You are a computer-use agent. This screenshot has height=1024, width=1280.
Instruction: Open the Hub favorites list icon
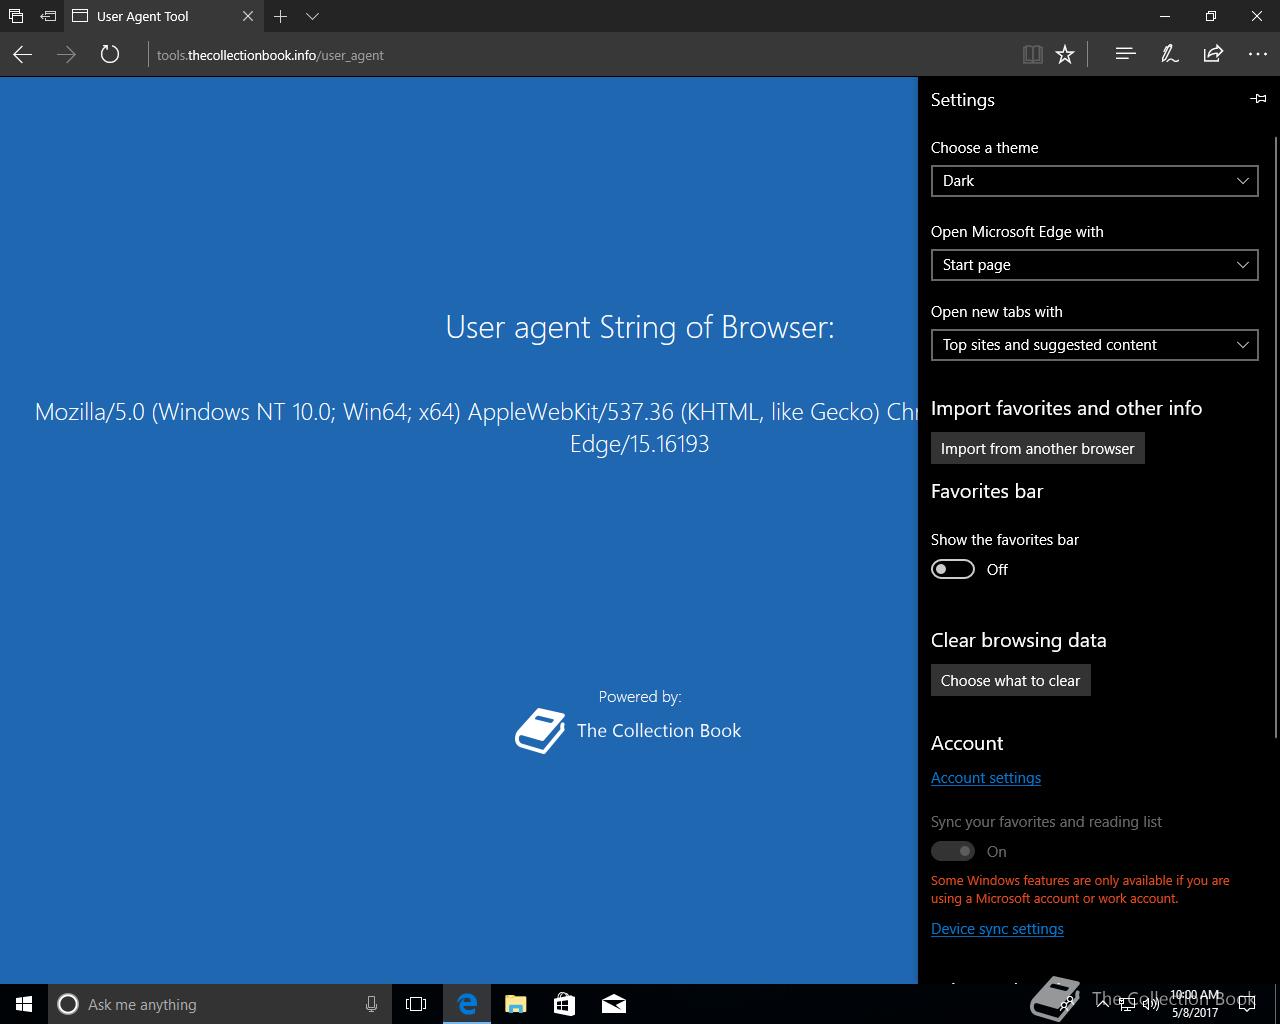1125,55
